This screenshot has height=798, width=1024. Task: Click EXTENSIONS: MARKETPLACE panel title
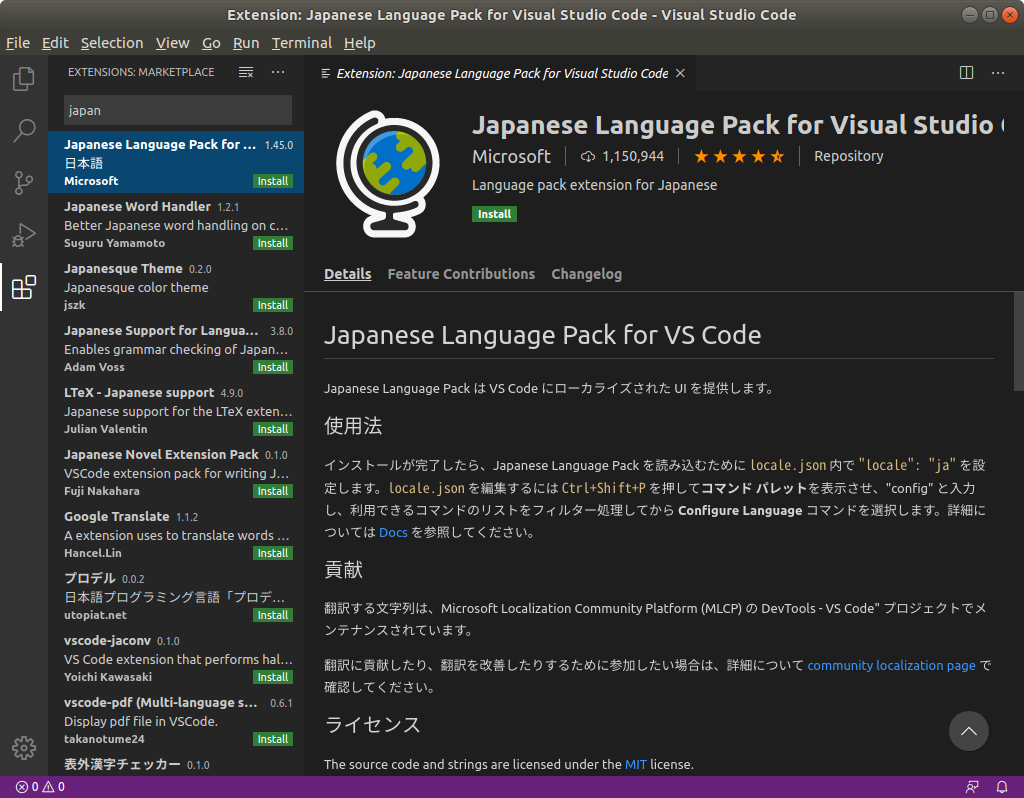coord(141,72)
